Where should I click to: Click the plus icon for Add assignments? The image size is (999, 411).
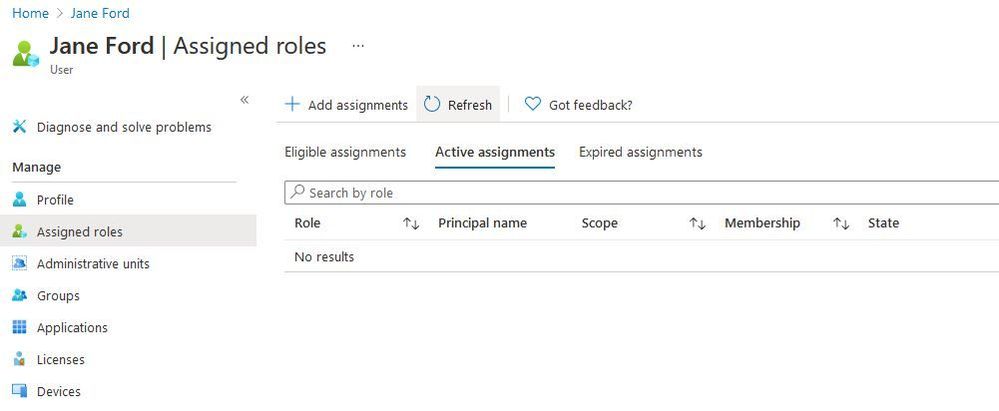pos(292,105)
